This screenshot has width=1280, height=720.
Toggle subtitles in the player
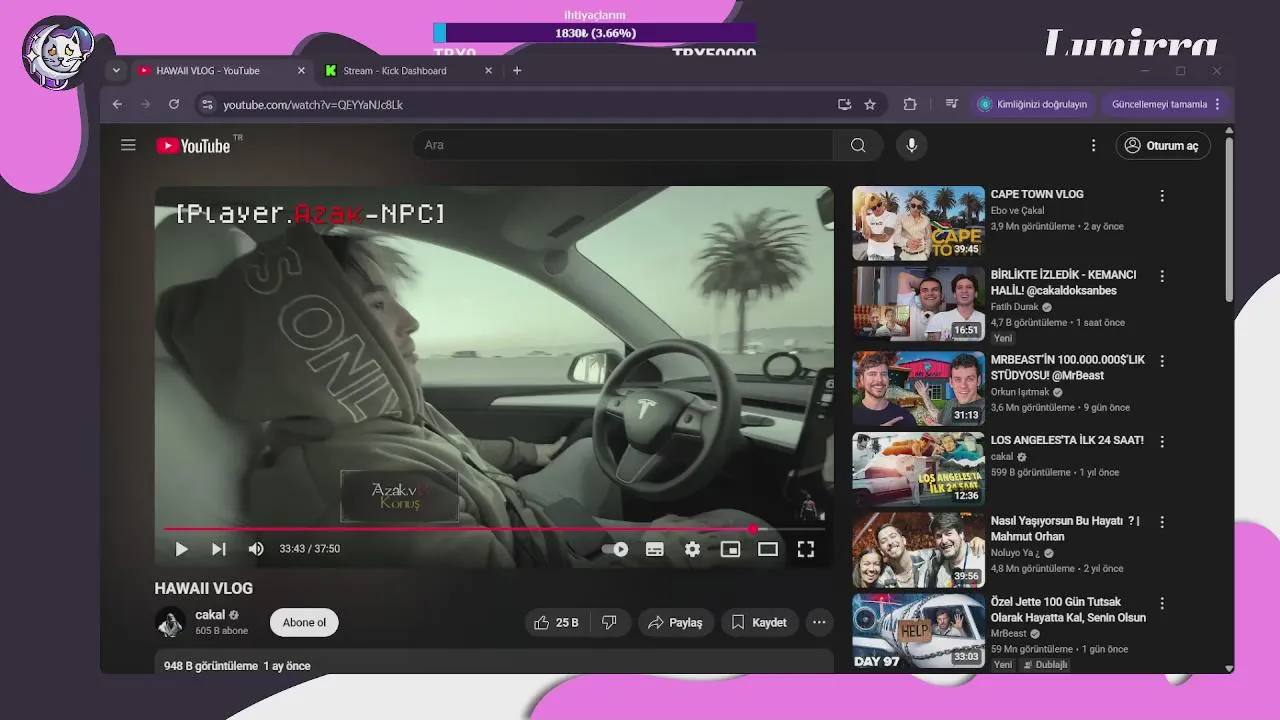point(654,549)
